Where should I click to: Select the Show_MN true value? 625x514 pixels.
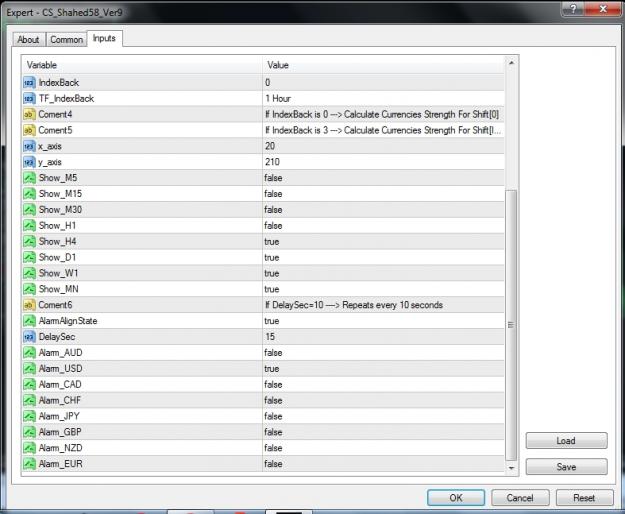click(x=271, y=289)
